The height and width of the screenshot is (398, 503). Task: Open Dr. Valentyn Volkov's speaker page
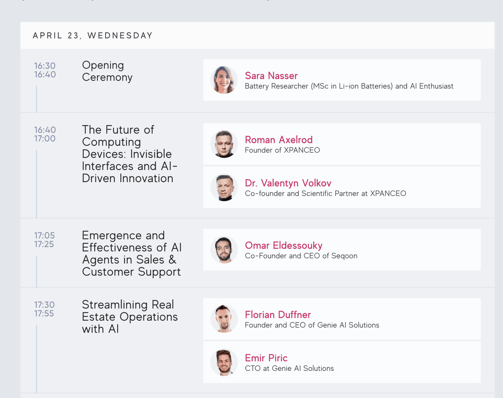point(288,183)
